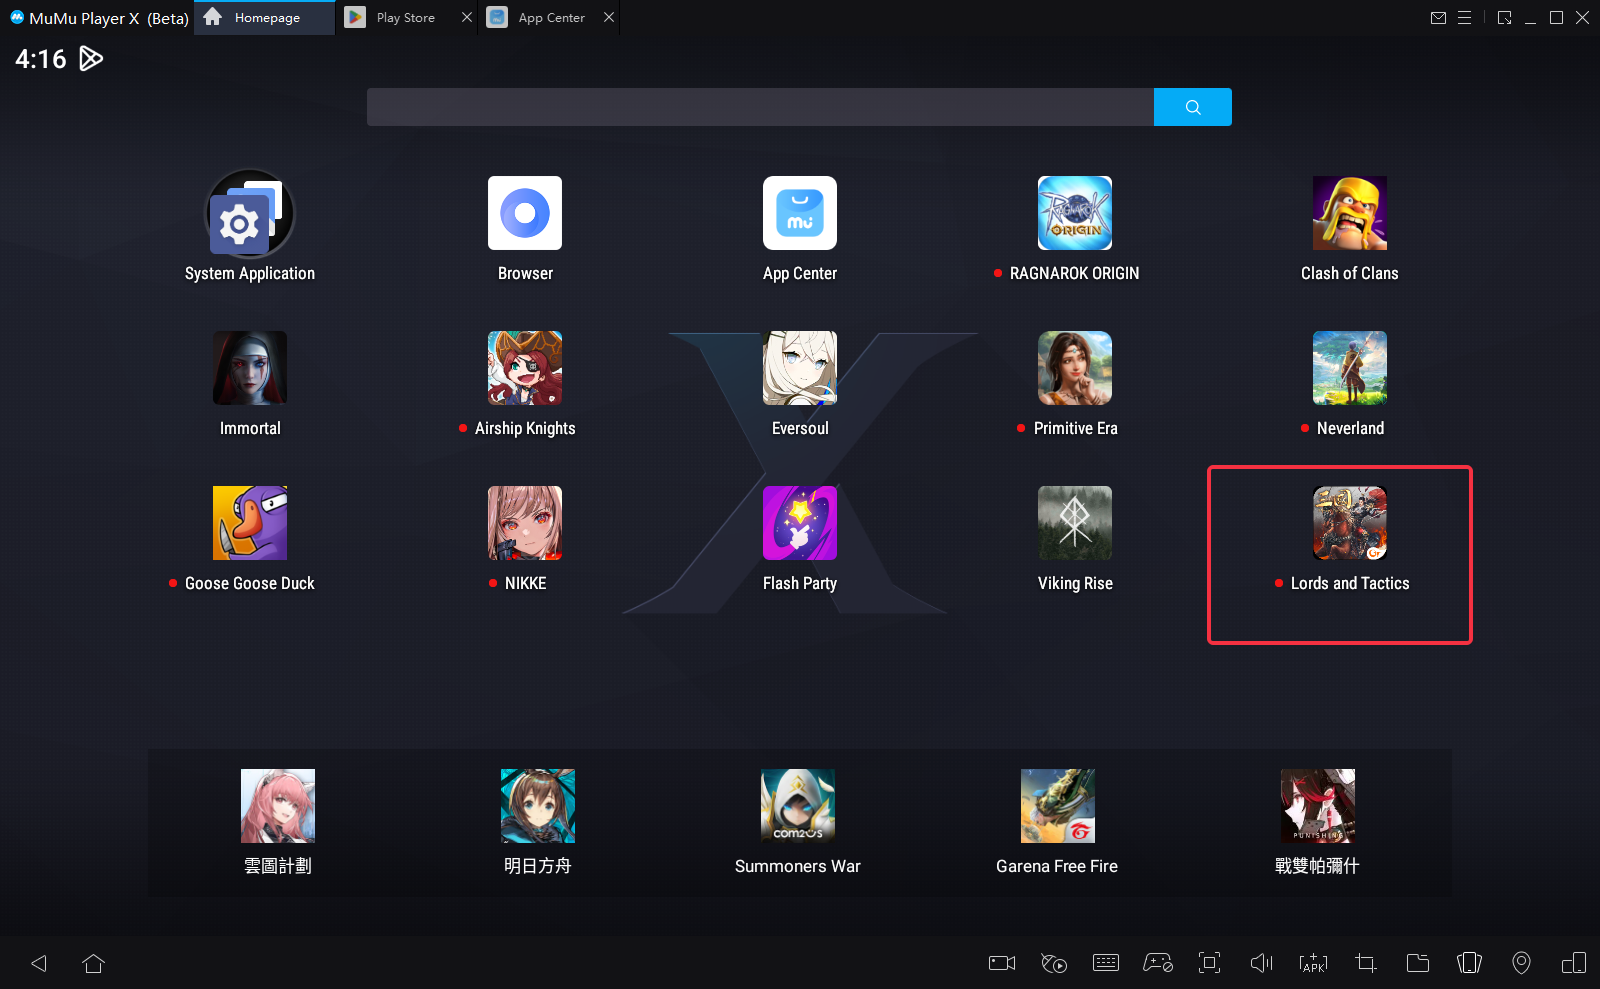Launch Flash Party

pyautogui.click(x=800, y=523)
